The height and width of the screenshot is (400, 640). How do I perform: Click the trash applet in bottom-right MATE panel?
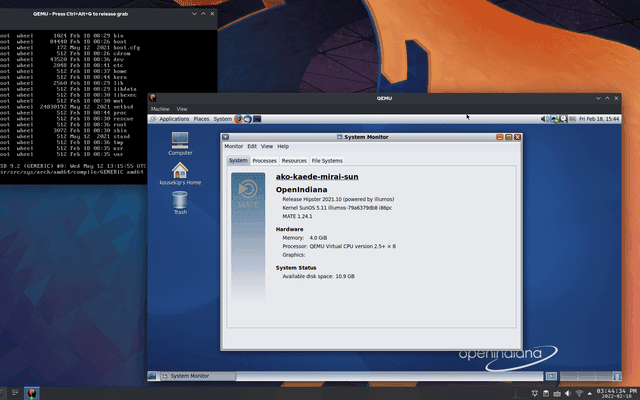(x=617, y=376)
